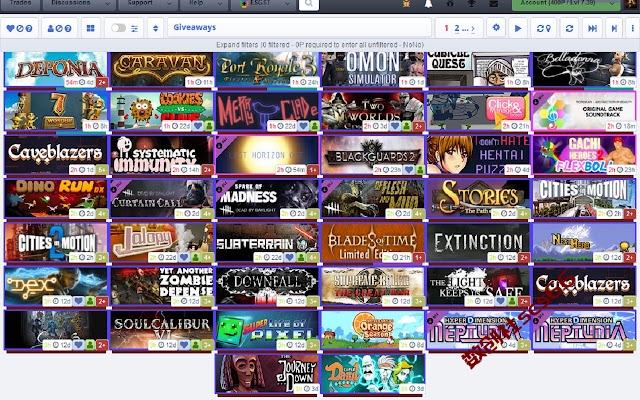Click the heart icon in the filter toolbar
The image size is (640, 400).
tap(10, 28)
